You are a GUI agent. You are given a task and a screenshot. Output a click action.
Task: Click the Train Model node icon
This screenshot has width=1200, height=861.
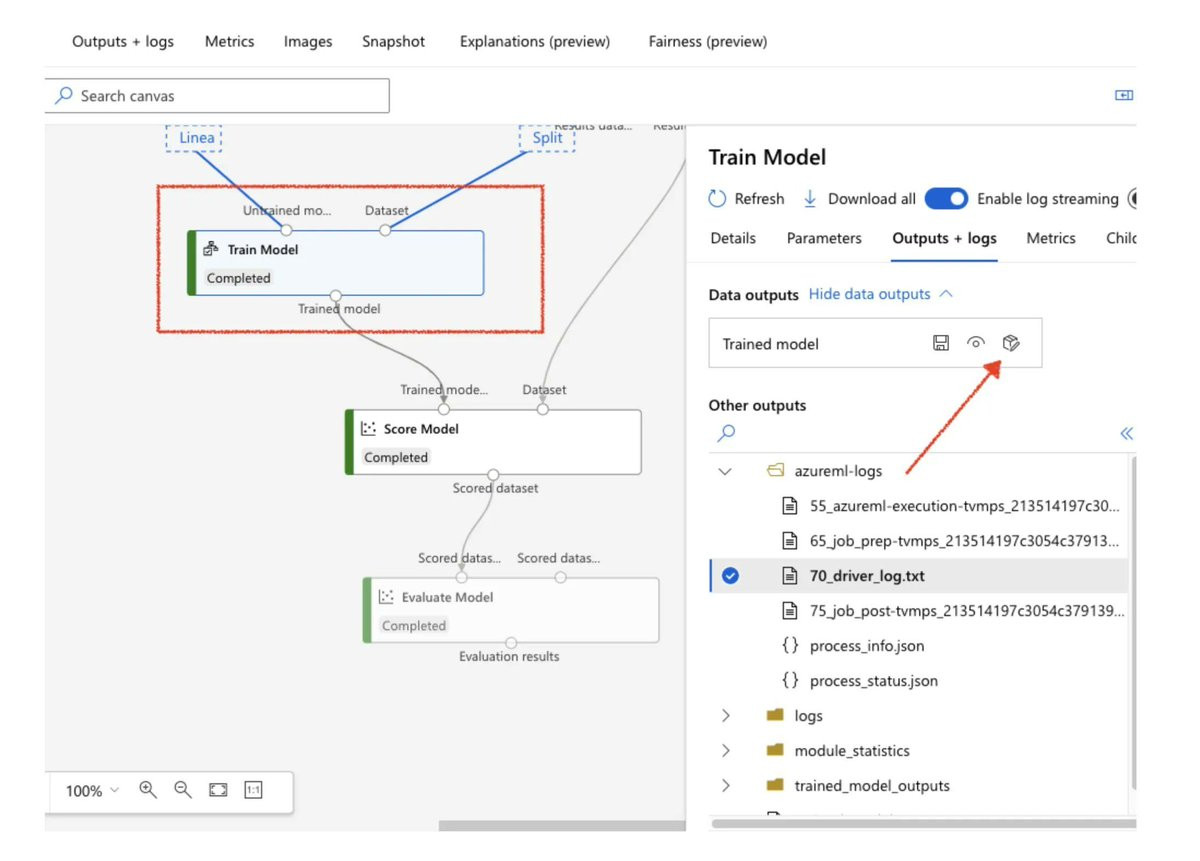[x=211, y=249]
